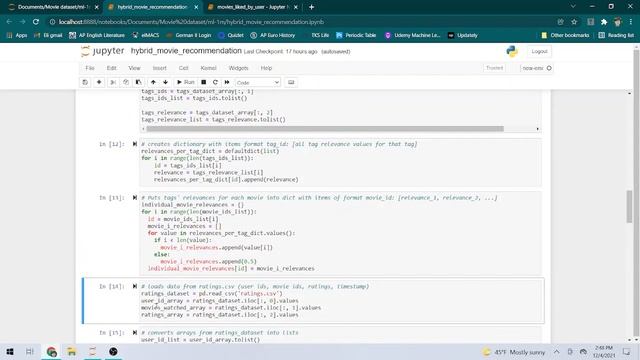The width and height of the screenshot is (640, 360).
Task: Insert a cell below with the plus icon
Action: pos(99,82)
